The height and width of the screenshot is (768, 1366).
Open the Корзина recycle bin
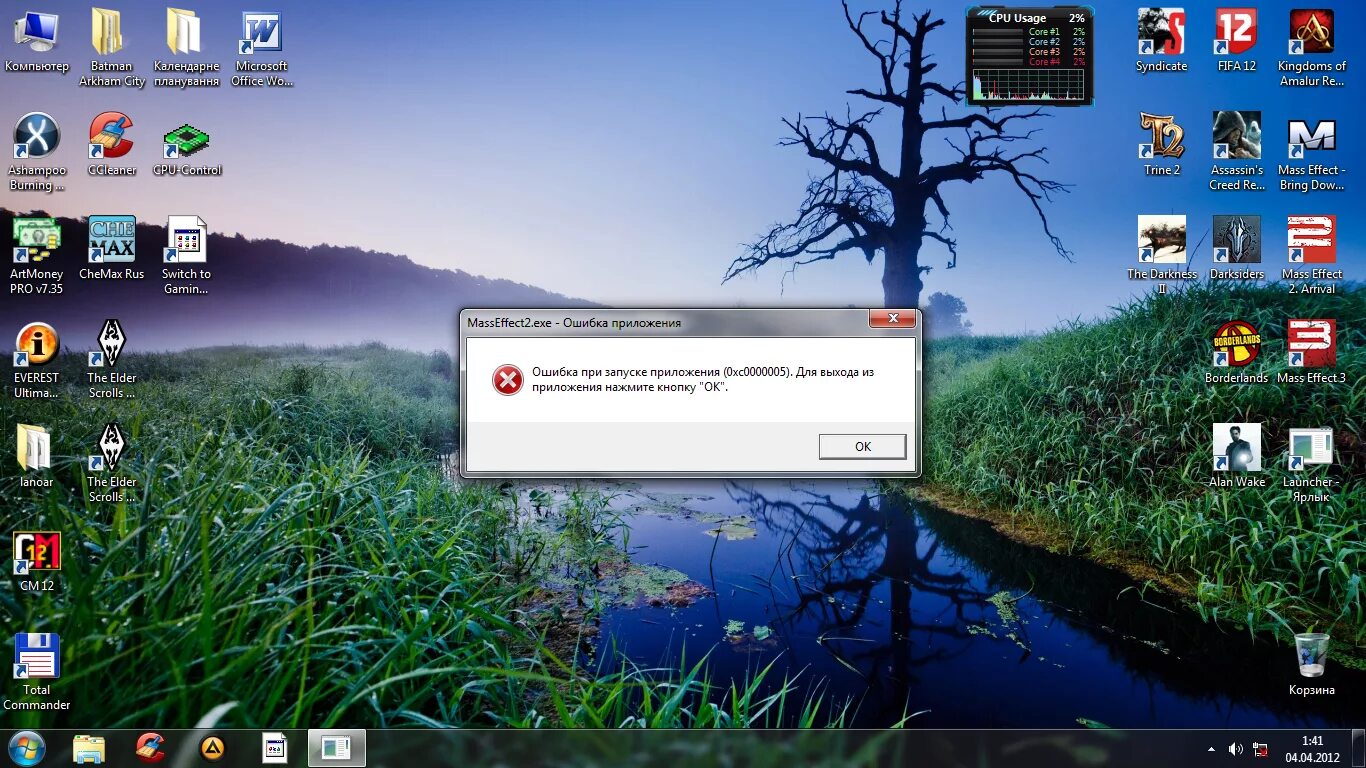pyautogui.click(x=1312, y=664)
